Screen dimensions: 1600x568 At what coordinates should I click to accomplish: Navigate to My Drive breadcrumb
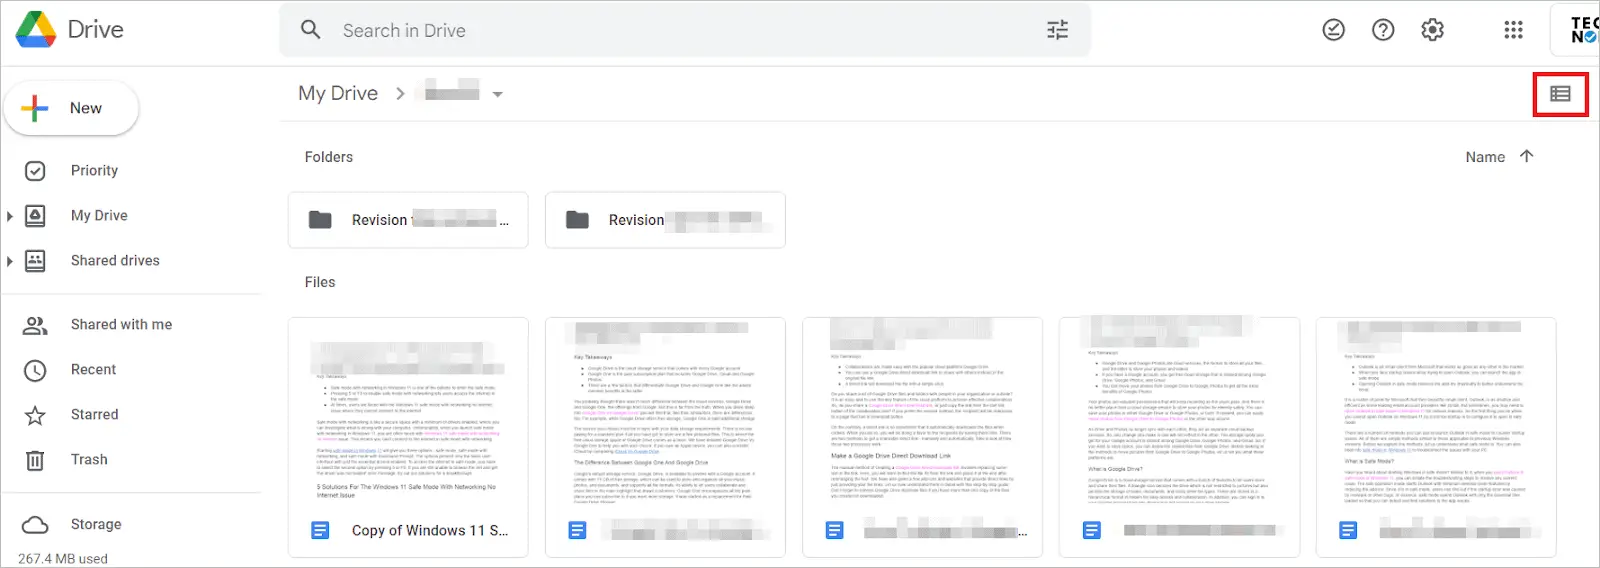pyautogui.click(x=338, y=93)
